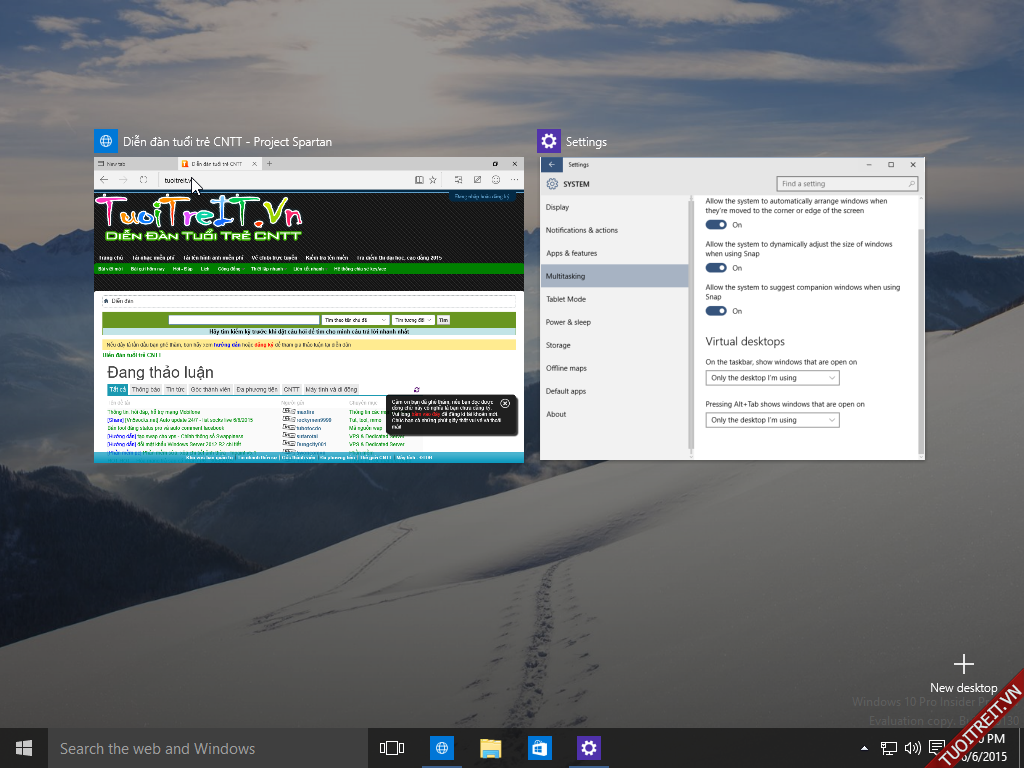This screenshot has width=1024, height=768.
Task: Open the network tray icon
Action: (x=888, y=747)
